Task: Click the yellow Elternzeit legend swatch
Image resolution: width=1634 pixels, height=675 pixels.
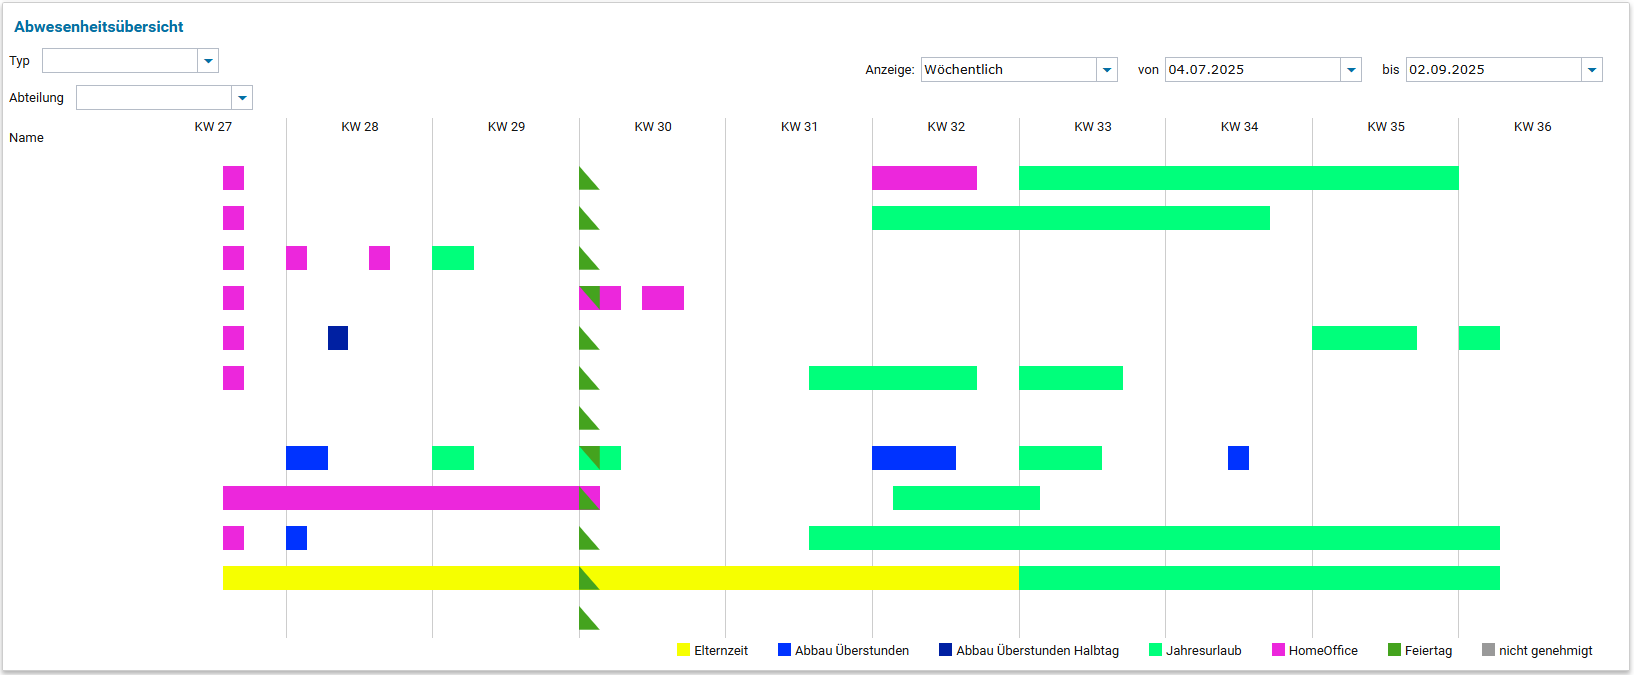Action: pos(683,650)
